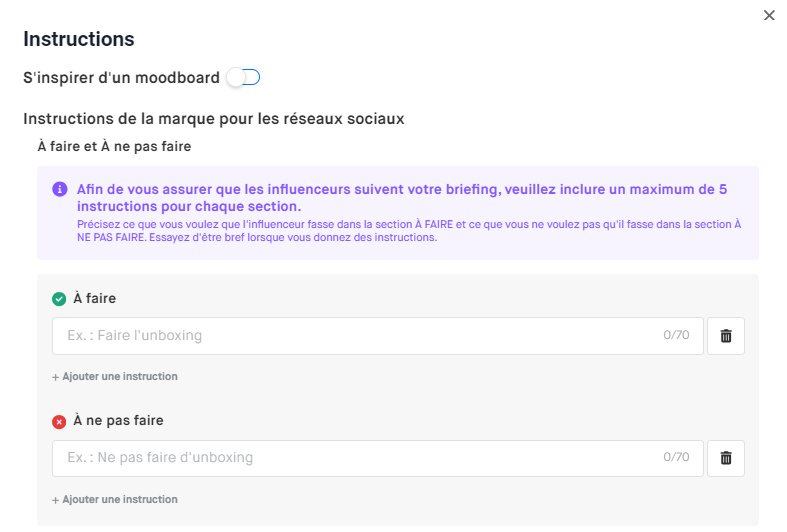This screenshot has width=787, height=532.
Task: Click the Instructions heading at the top
Action: click(79, 40)
